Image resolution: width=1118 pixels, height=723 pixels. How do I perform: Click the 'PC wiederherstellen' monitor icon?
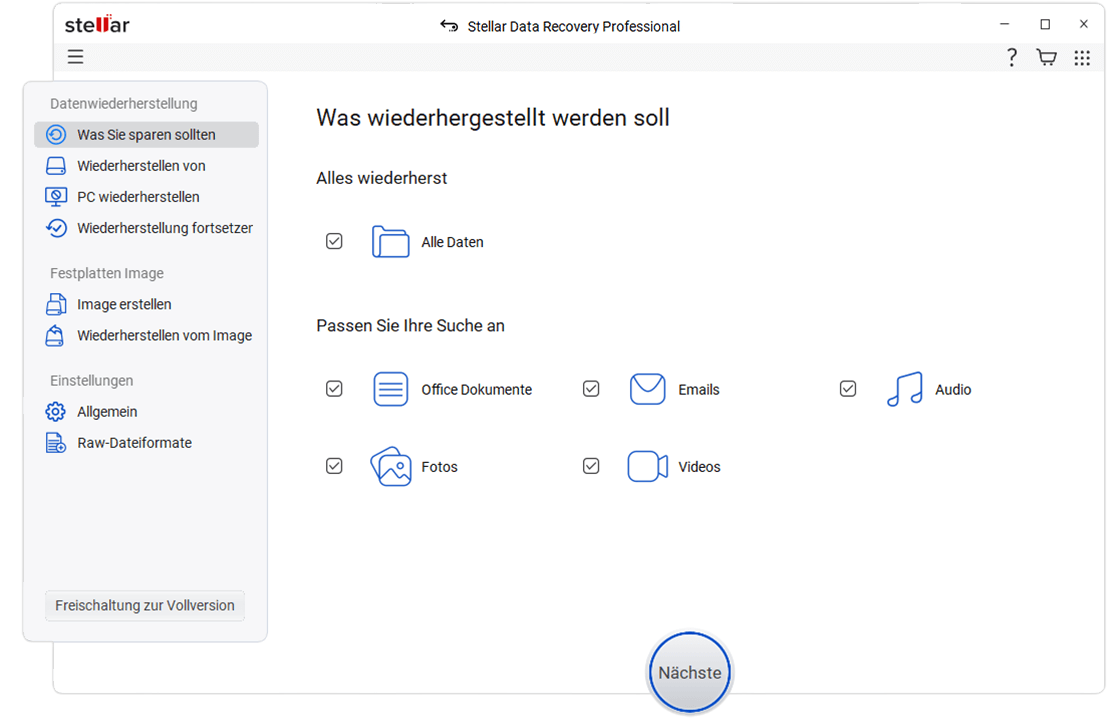55,196
